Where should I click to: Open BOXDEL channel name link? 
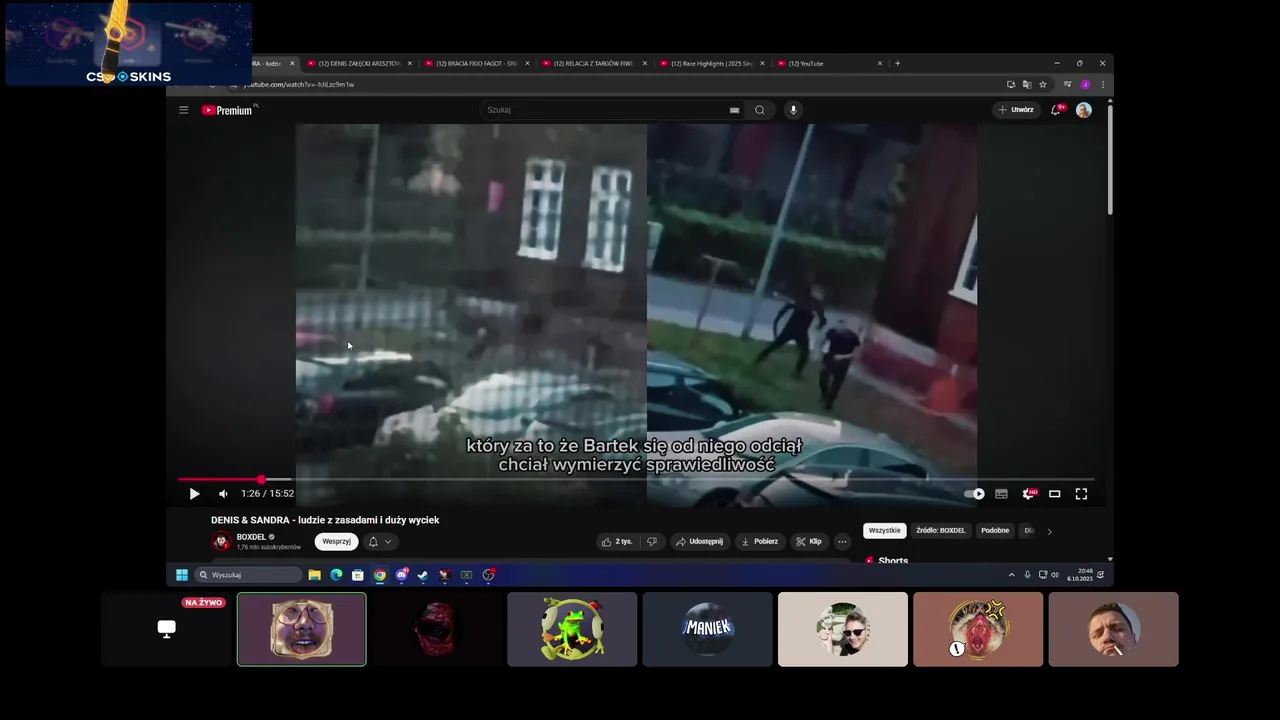pyautogui.click(x=251, y=537)
